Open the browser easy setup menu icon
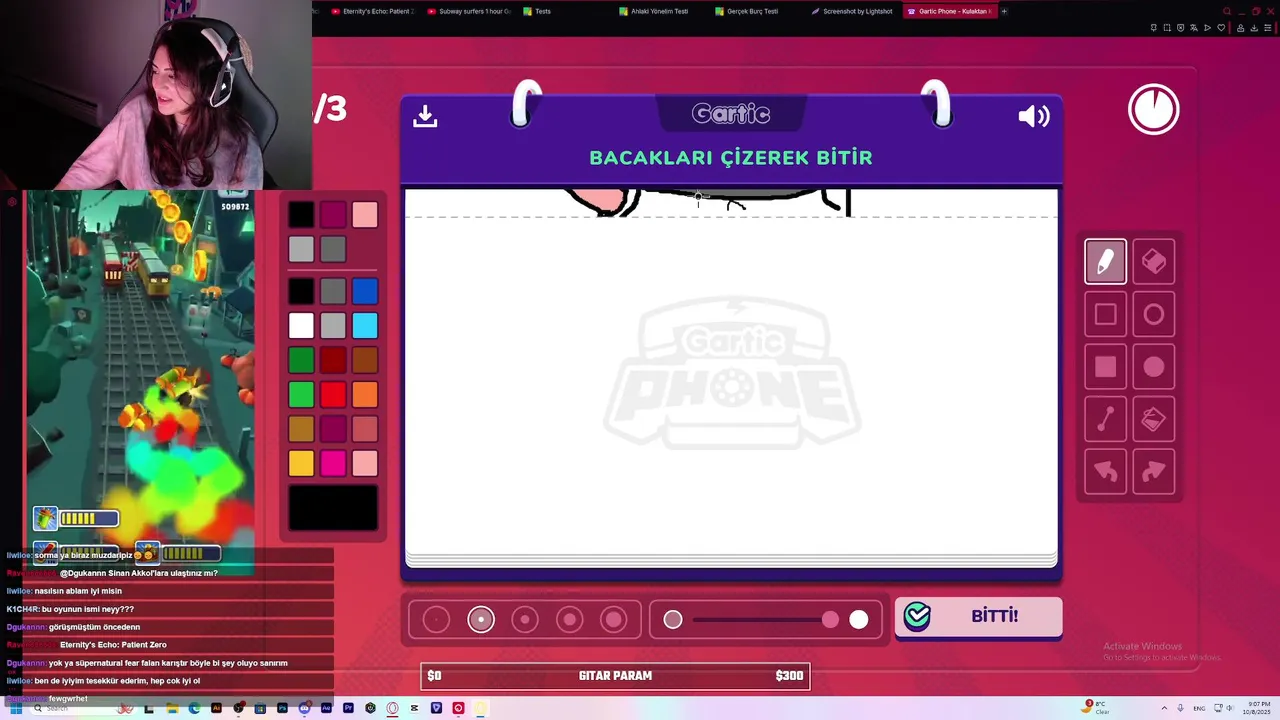 [x=1268, y=28]
